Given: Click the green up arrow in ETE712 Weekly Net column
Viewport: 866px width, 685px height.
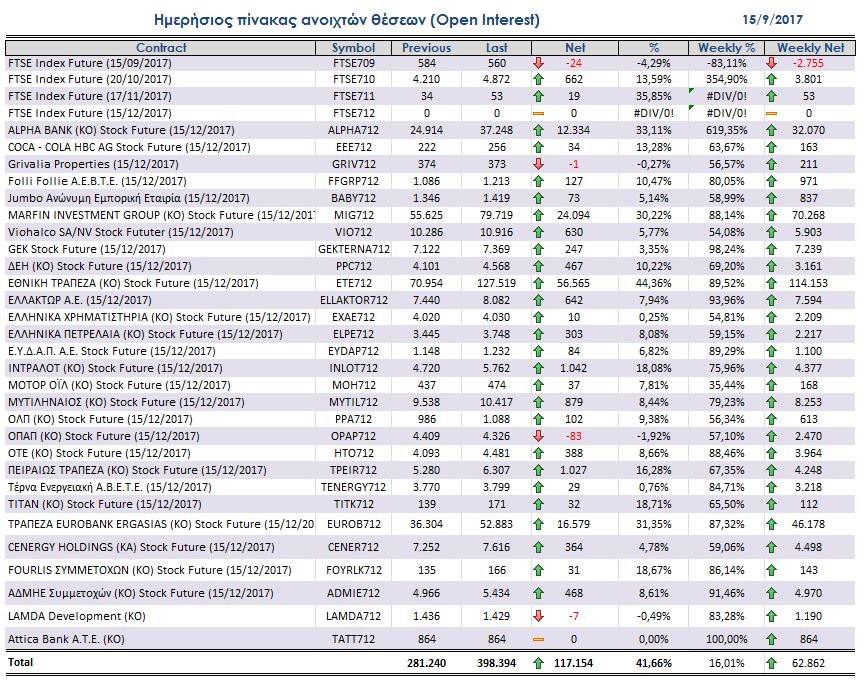Looking at the screenshot, I should click(772, 283).
